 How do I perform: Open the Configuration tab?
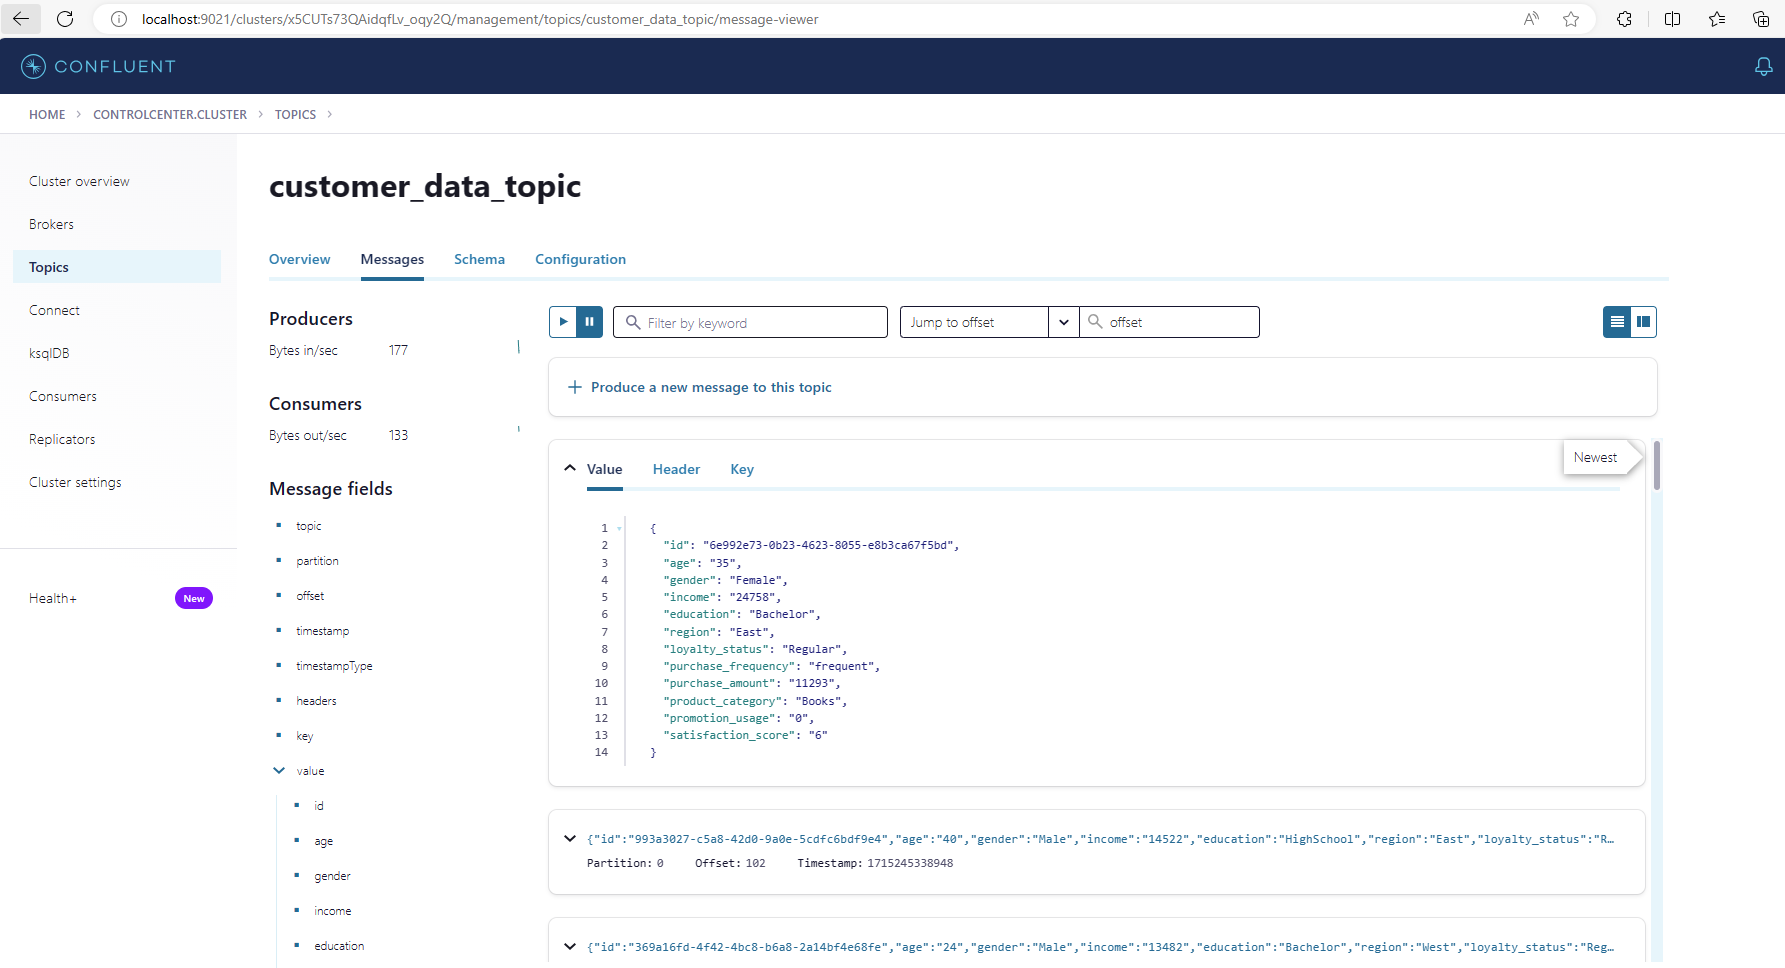click(580, 259)
